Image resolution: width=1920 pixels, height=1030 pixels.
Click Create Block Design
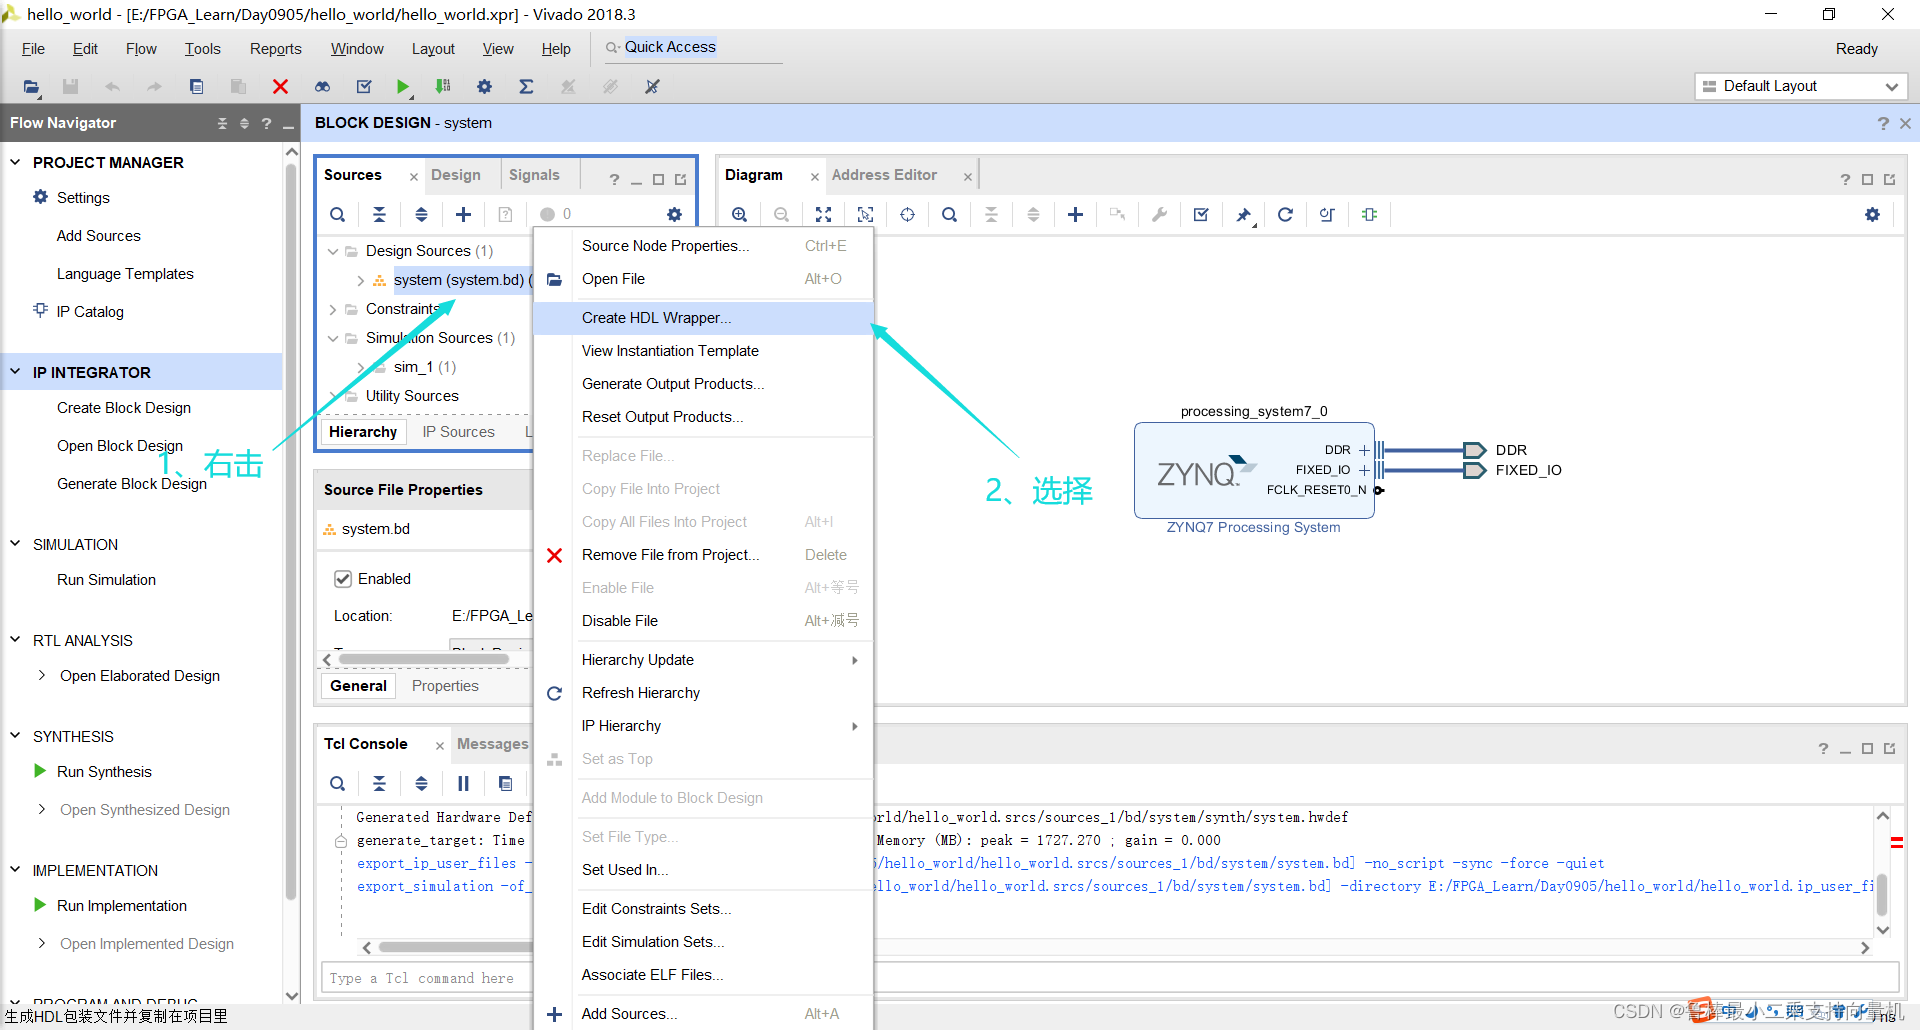(124, 408)
